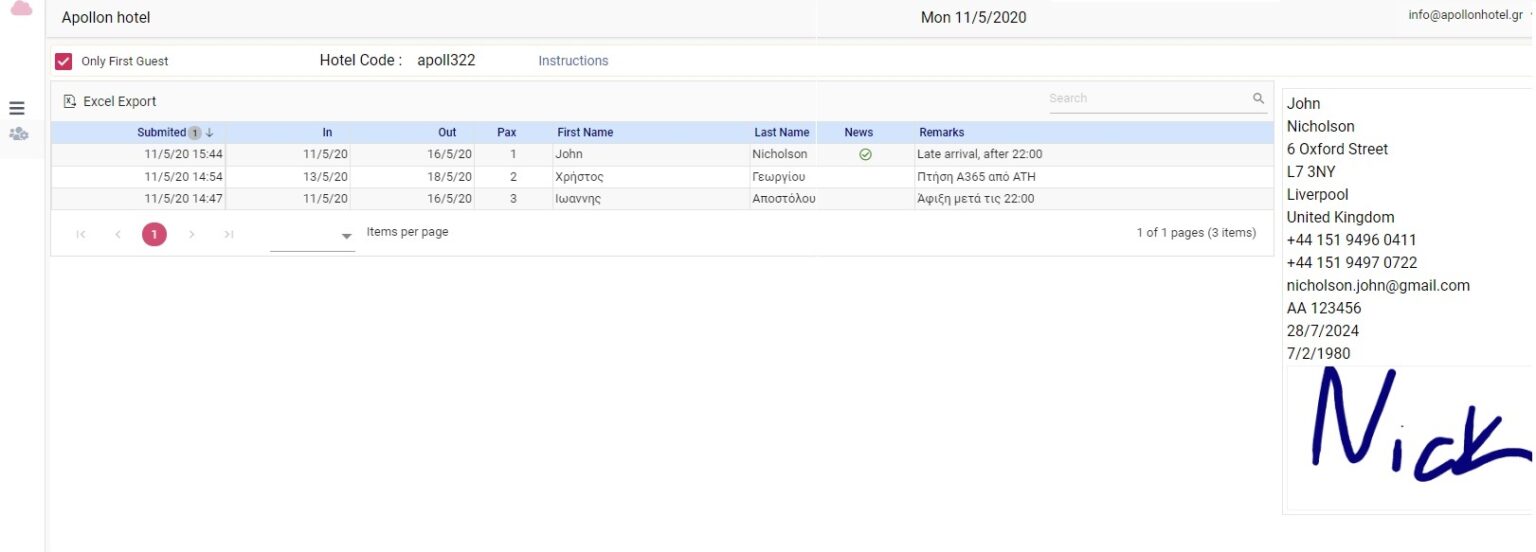Uncheck the Only First Guest checkbox
Image resolution: width=1536 pixels, height=552 pixels.
click(64, 61)
